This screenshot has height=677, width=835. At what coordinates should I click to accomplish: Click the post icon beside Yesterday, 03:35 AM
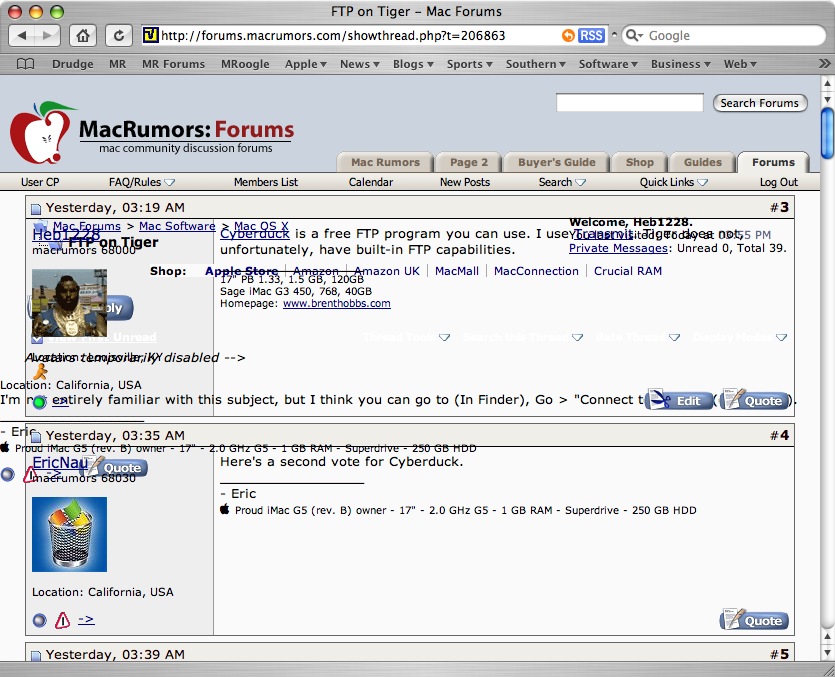35,437
